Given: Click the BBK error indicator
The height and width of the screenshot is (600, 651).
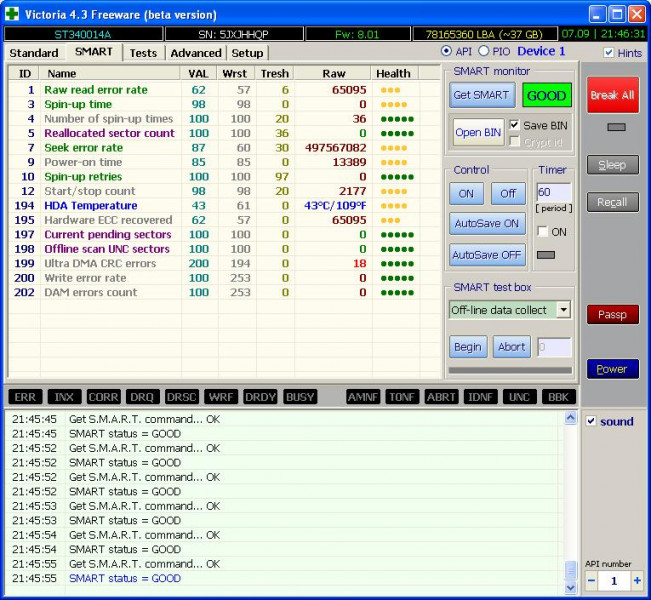Looking at the screenshot, I should point(558,397).
